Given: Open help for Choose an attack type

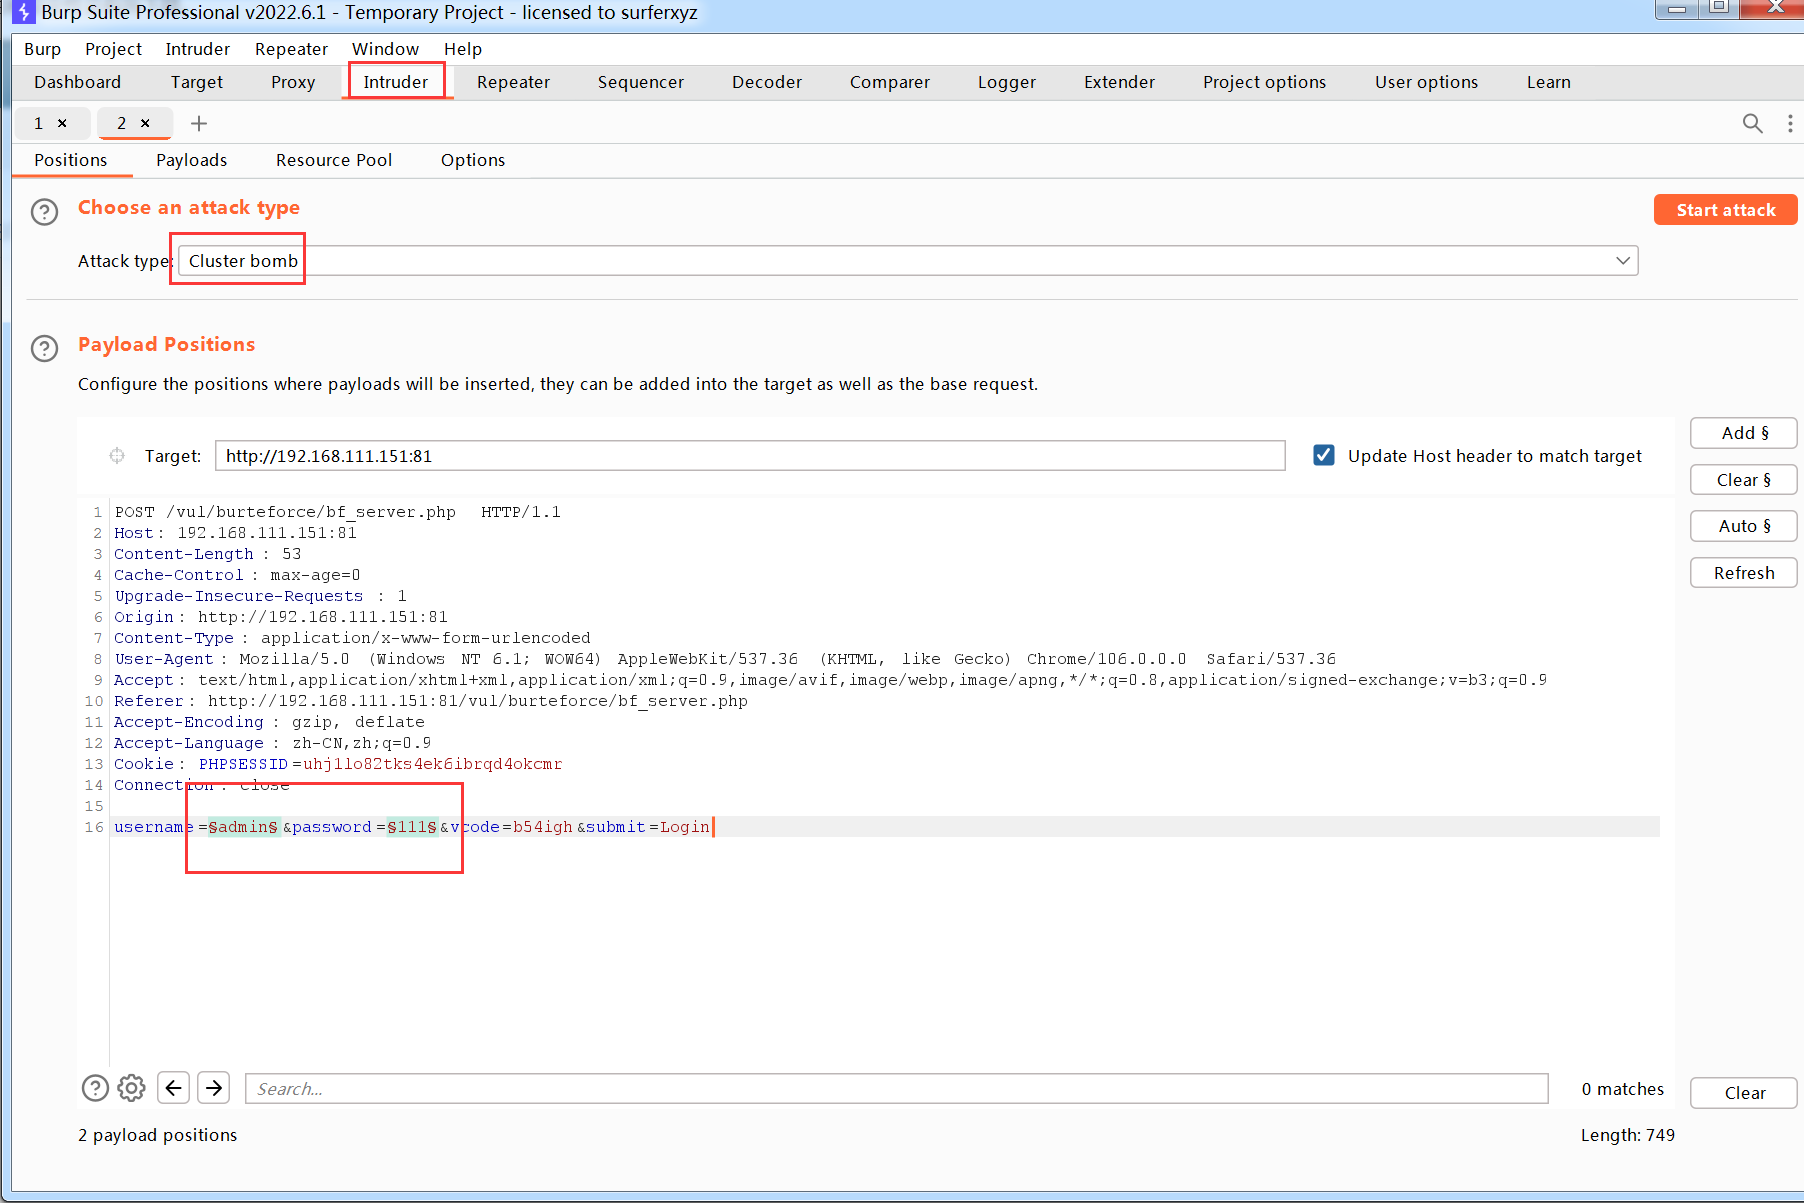Looking at the screenshot, I should point(44,212).
